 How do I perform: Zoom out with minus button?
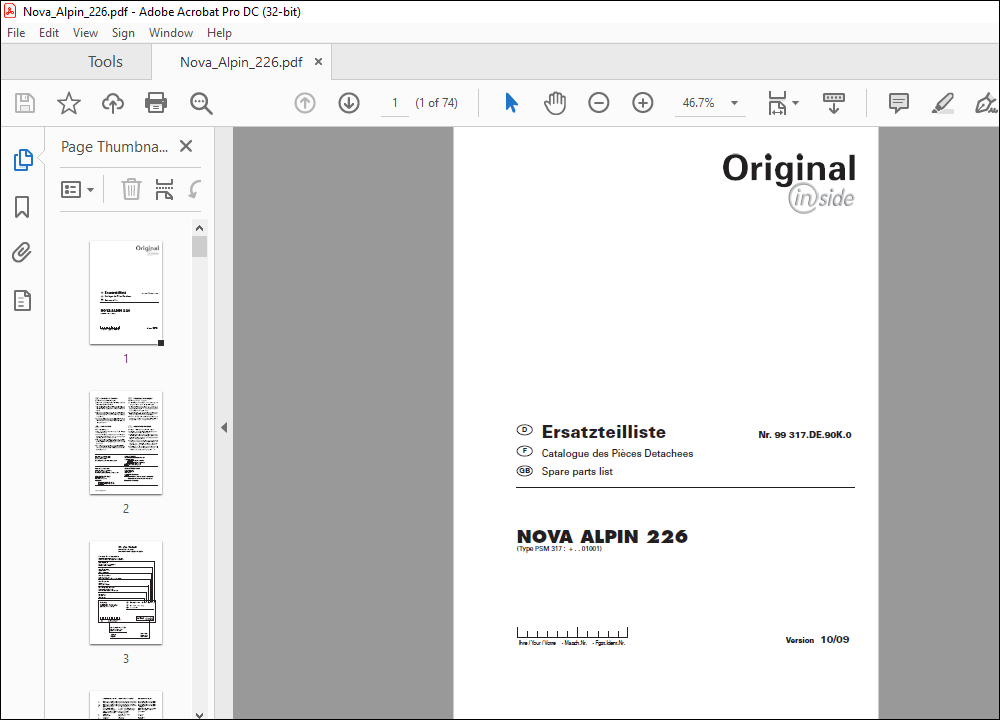(598, 103)
